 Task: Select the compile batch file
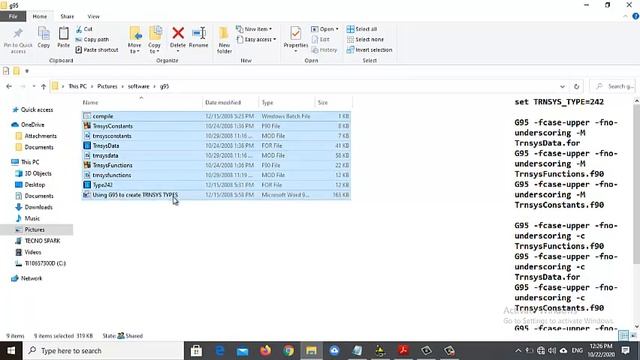216,116
